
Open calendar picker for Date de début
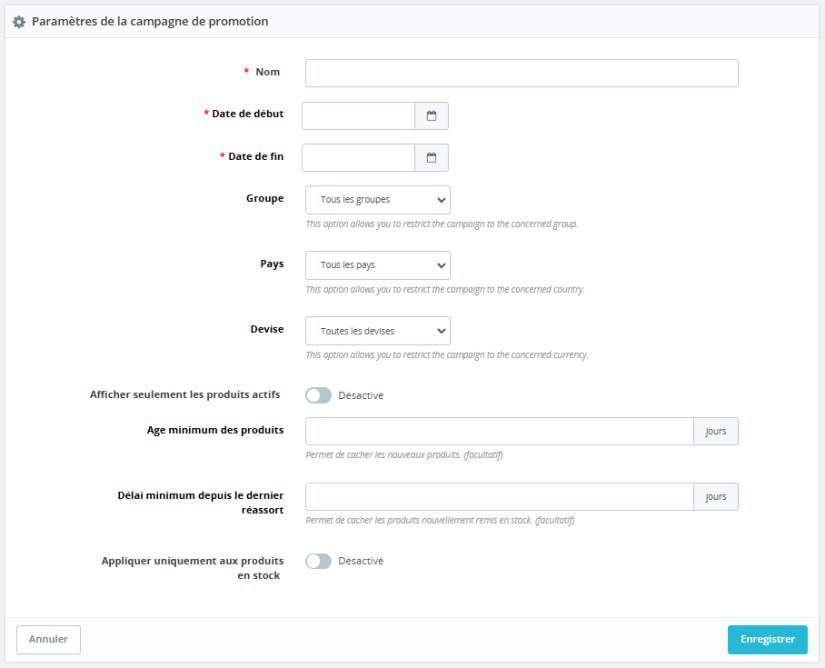tap(432, 116)
